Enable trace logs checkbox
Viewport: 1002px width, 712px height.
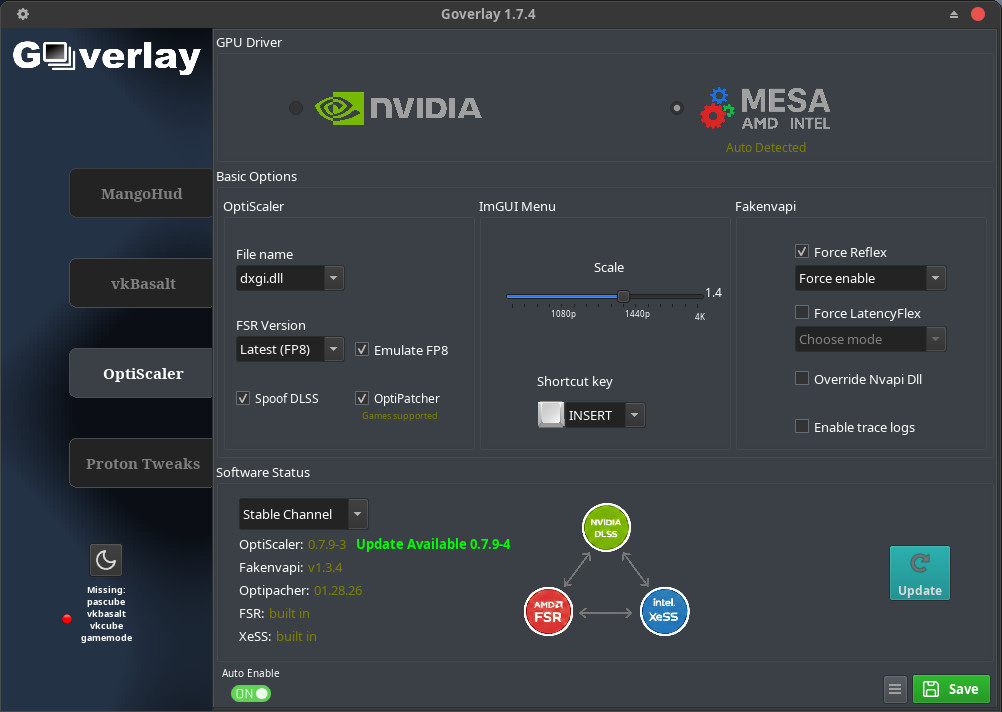(x=802, y=426)
